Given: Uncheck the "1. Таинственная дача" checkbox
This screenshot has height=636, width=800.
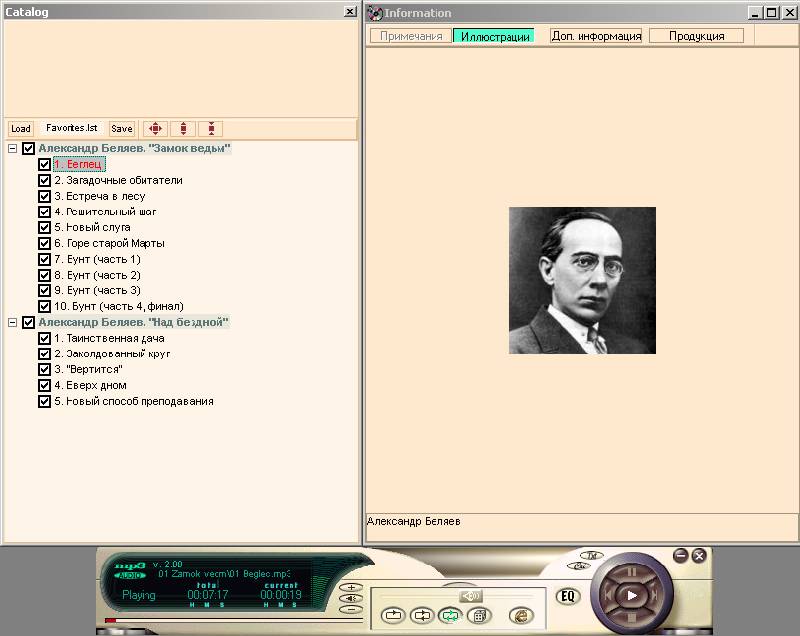Looking at the screenshot, I should [x=44, y=339].
